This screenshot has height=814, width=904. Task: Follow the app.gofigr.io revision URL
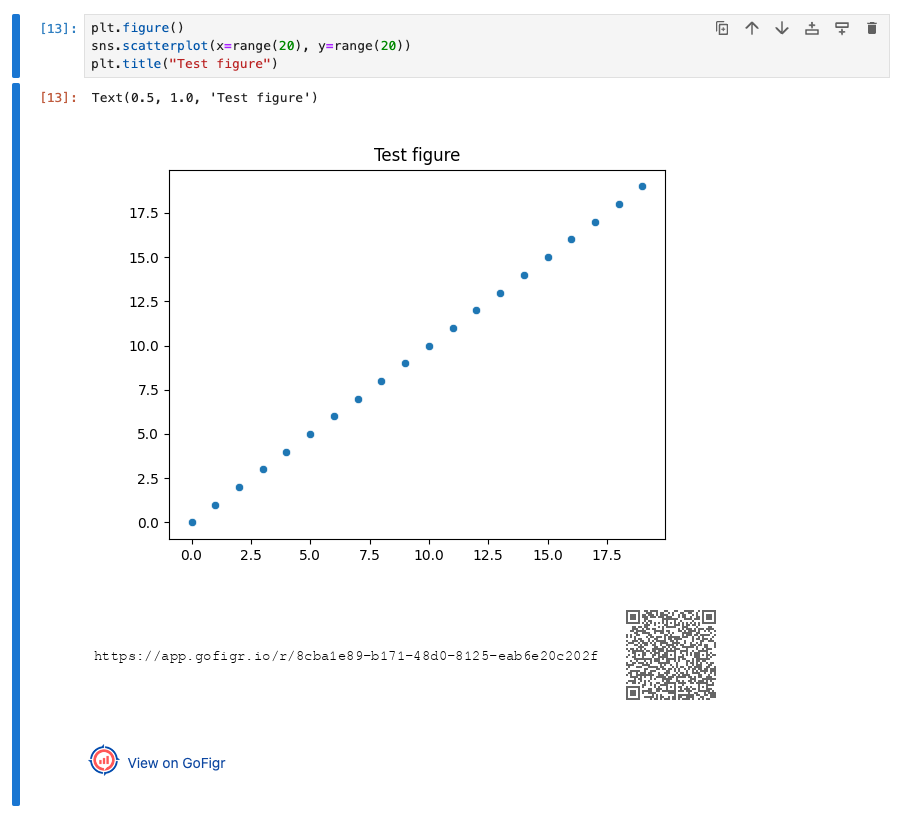(345, 655)
